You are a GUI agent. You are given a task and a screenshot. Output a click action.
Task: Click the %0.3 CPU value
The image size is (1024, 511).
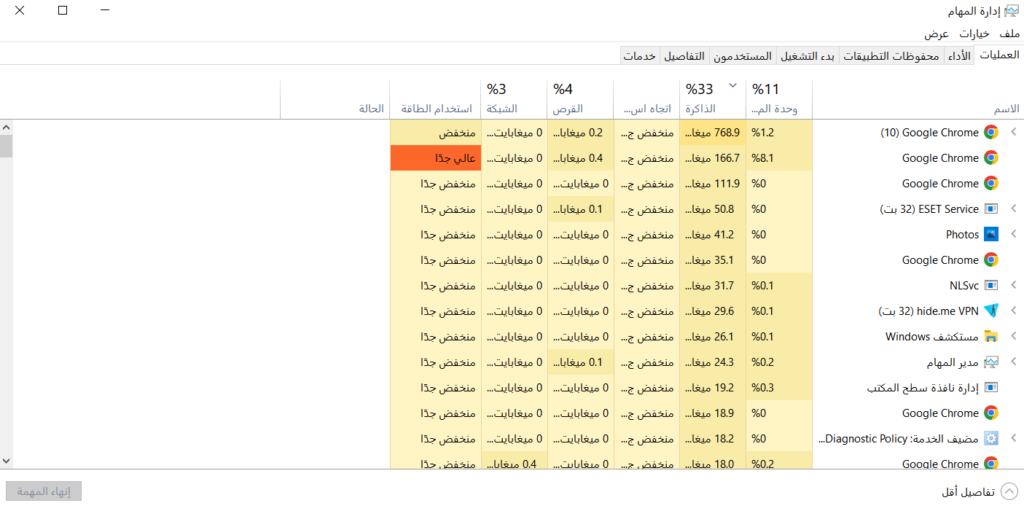(x=778, y=387)
